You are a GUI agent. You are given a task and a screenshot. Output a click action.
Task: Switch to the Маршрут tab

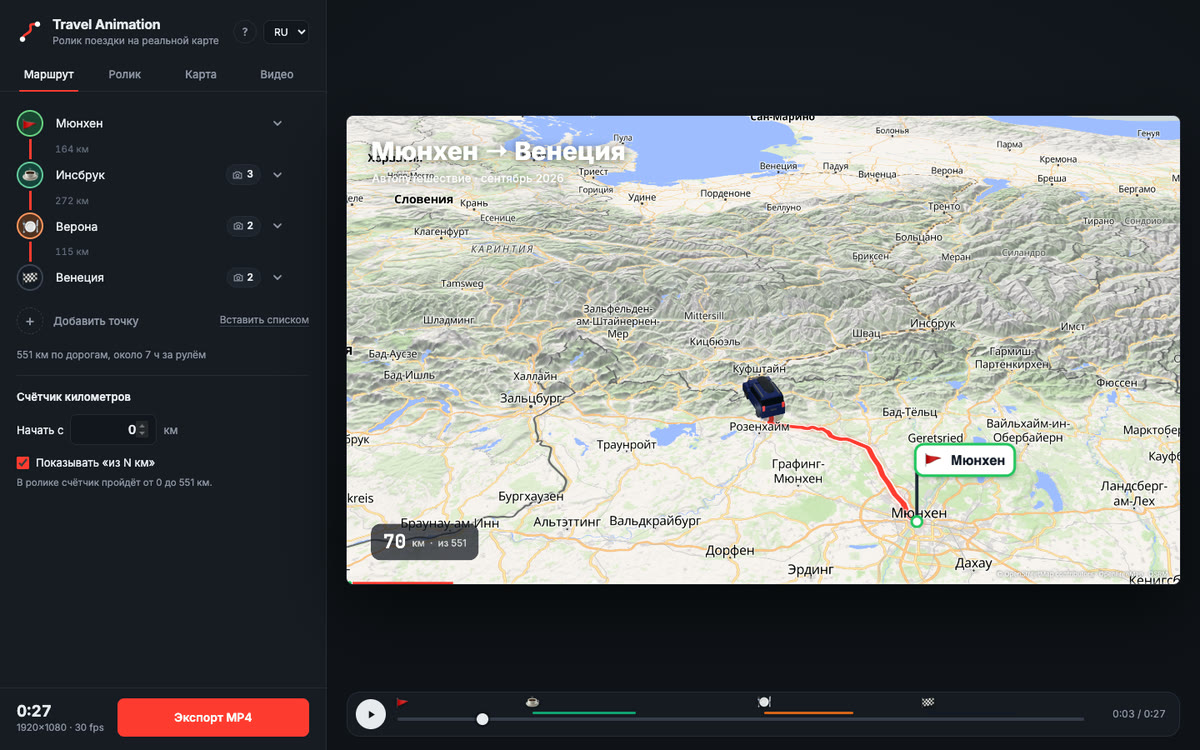tap(49, 75)
